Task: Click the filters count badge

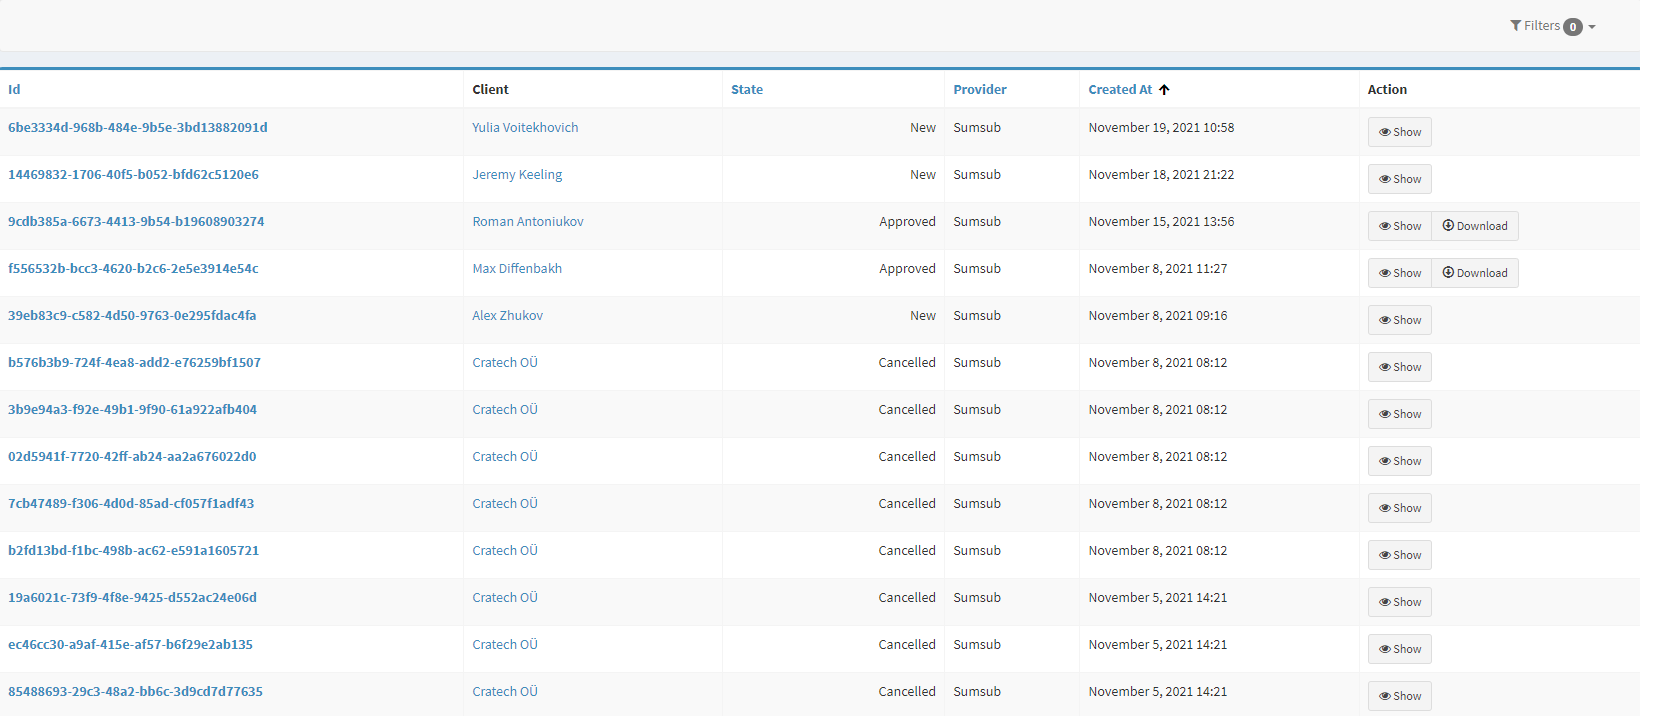Action: tap(1573, 27)
